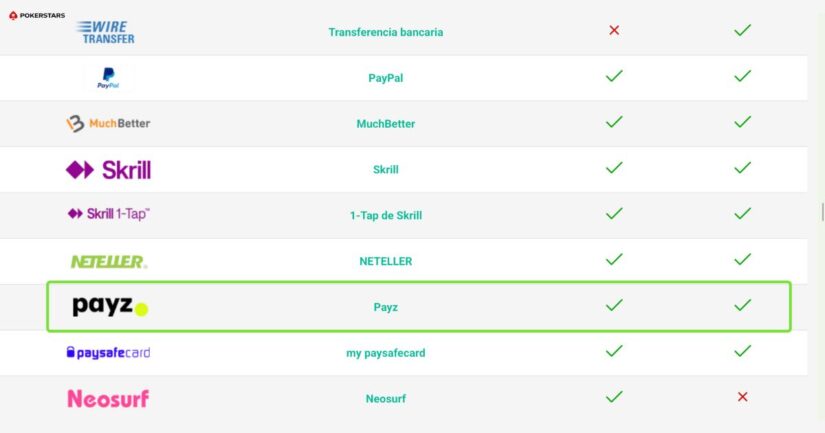The height and width of the screenshot is (433, 825).
Task: Open the Transferencia bancaria link
Action: pos(385,32)
